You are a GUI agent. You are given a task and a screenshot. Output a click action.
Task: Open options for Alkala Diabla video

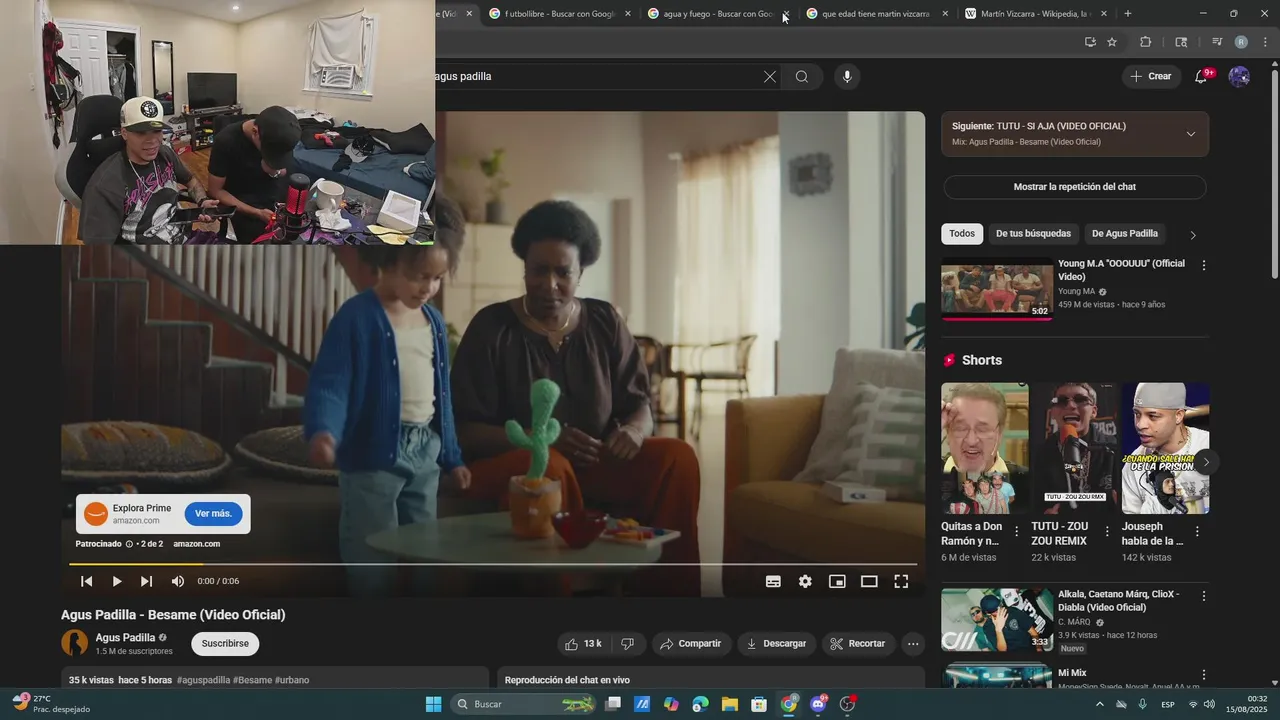point(1203,596)
